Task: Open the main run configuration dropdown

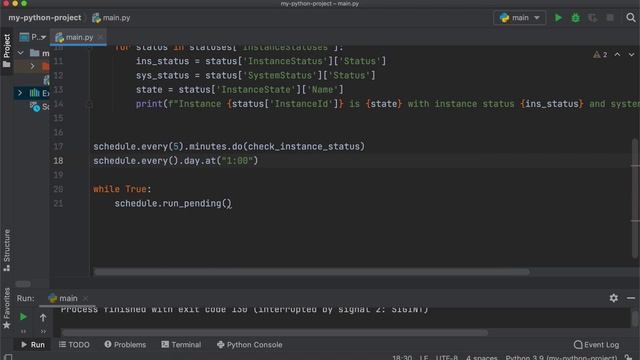Action: pyautogui.click(x=520, y=18)
